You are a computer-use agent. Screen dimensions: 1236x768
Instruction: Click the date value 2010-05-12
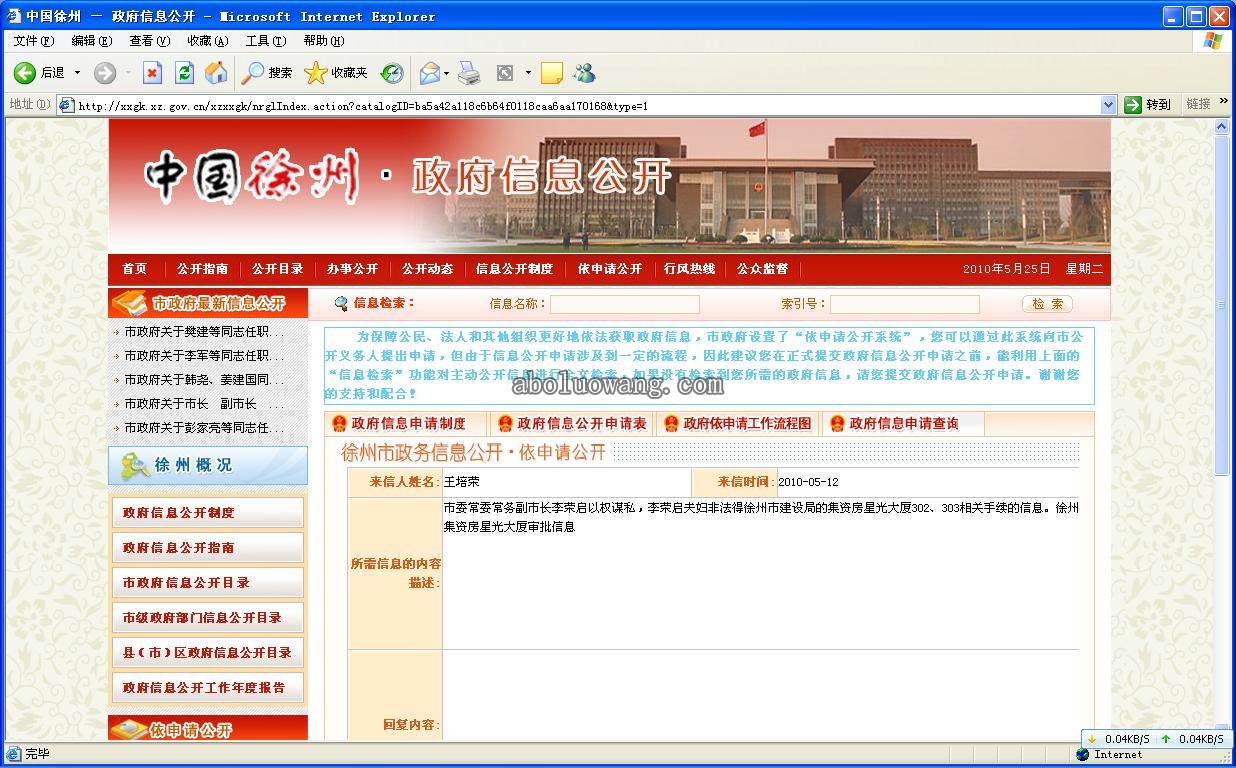pyautogui.click(x=808, y=482)
